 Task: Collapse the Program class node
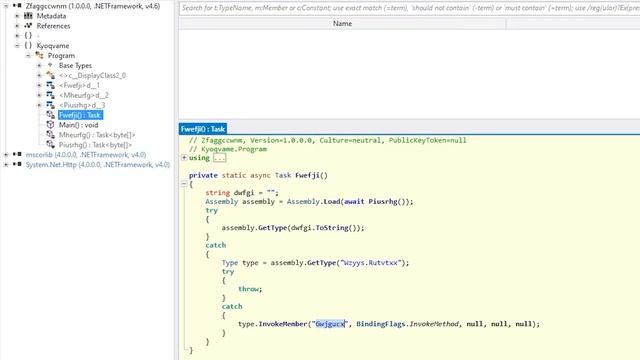(28, 55)
